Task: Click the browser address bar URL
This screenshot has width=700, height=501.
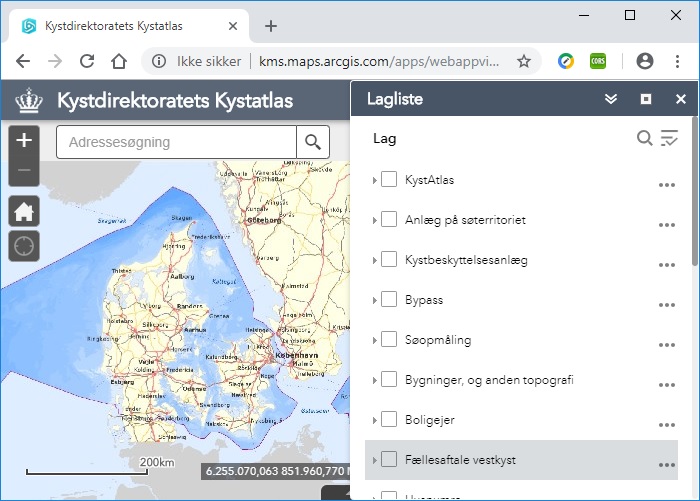Action: tap(379, 61)
